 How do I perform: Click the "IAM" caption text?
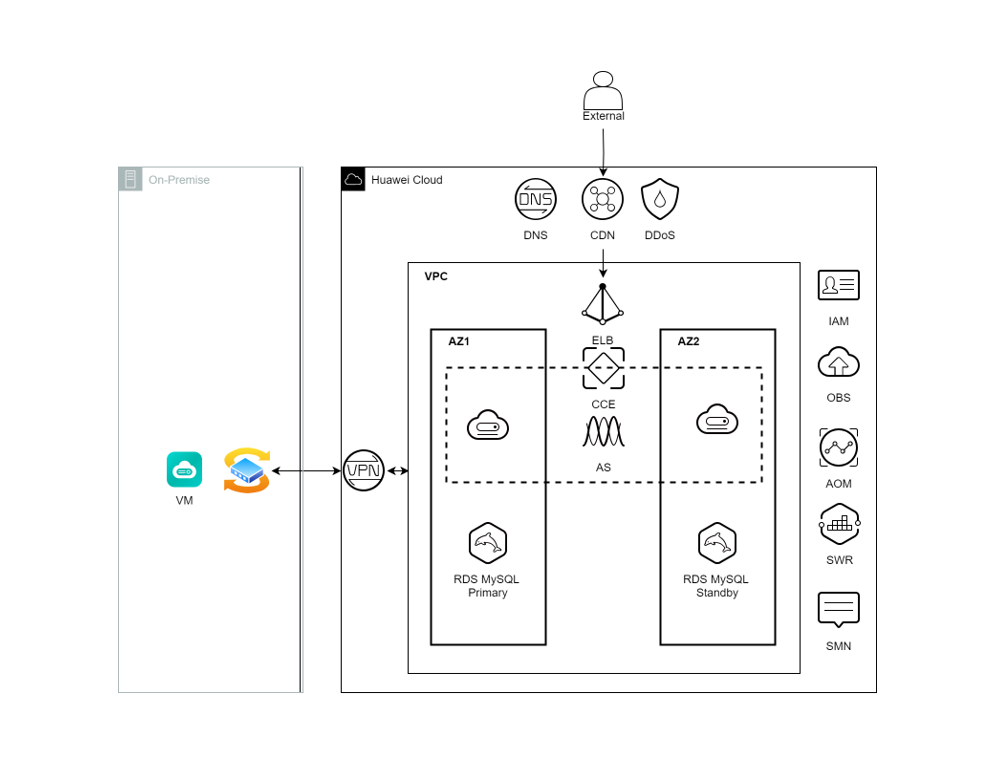(838, 322)
